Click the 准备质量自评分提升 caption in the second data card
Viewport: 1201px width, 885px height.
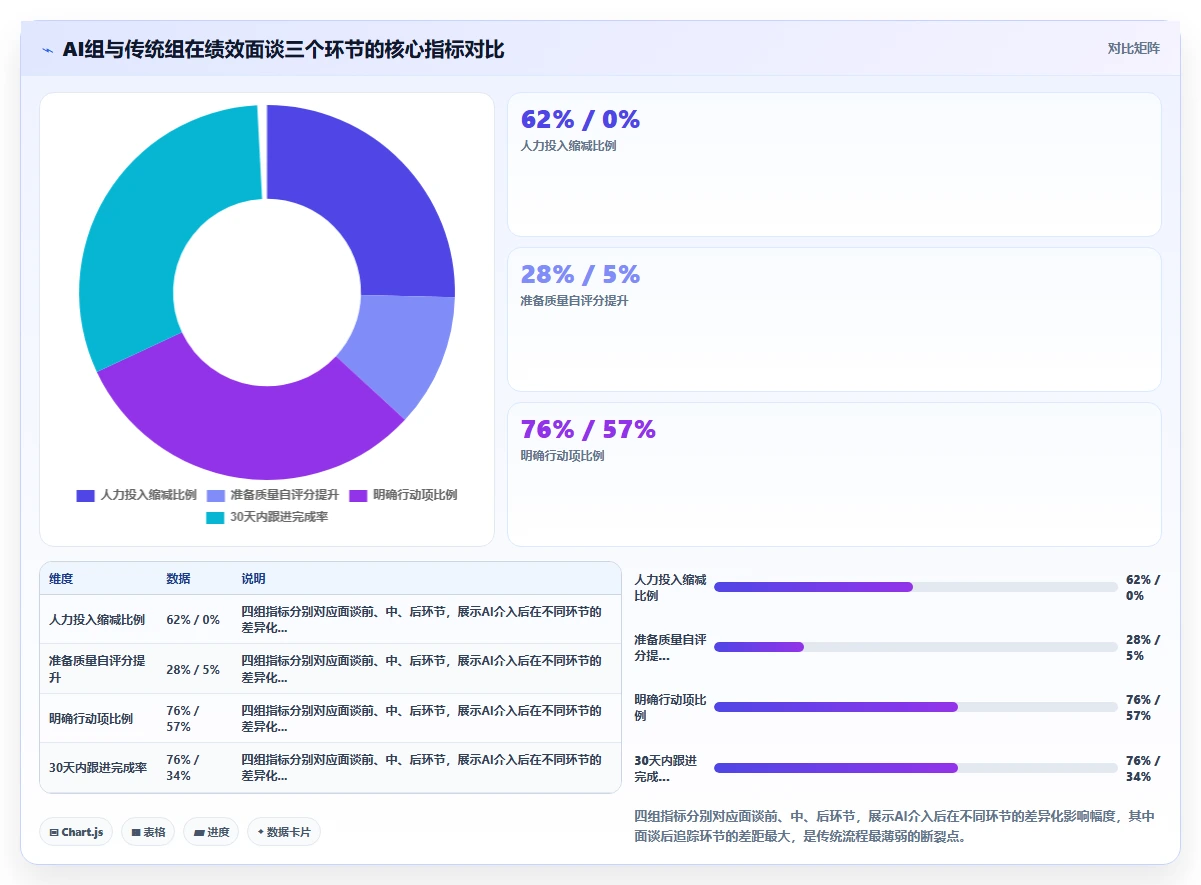(574, 301)
